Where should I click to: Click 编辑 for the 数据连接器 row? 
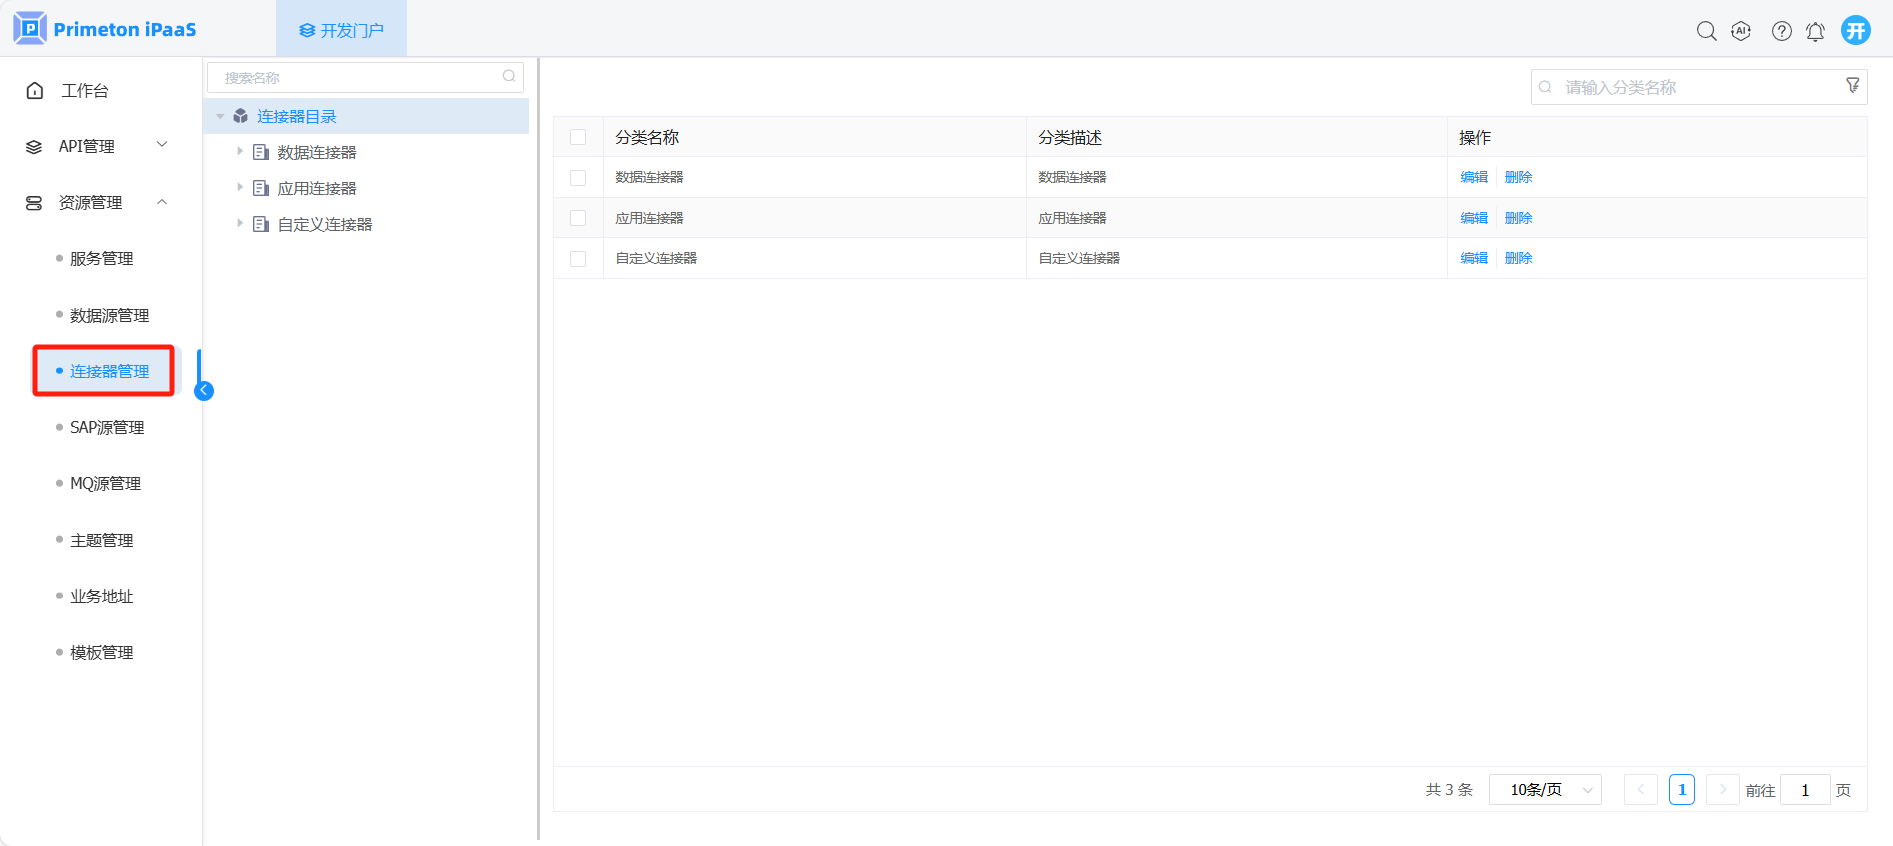click(1474, 177)
